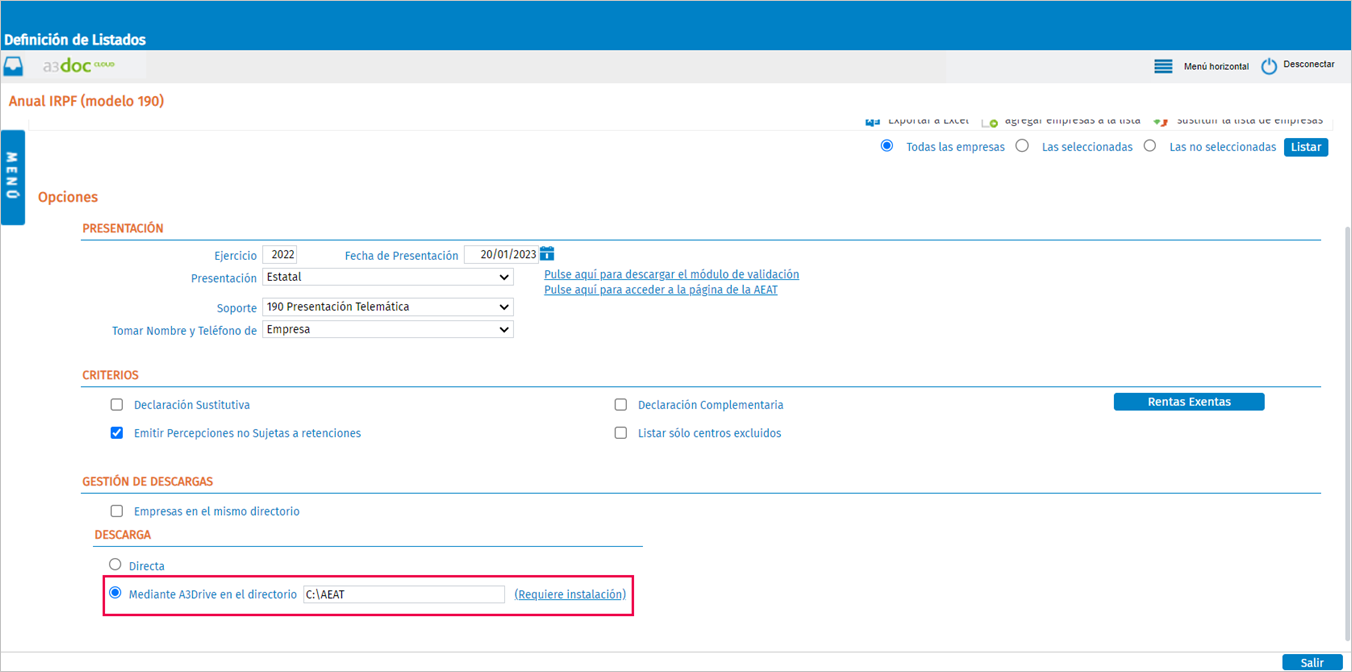Follow link to AEAT page
This screenshot has width=1352, height=672.
pos(661,290)
